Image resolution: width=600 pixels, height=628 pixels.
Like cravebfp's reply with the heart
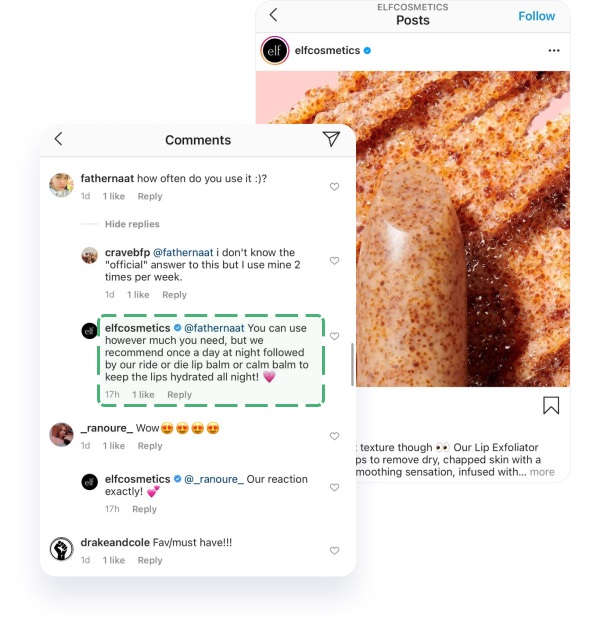334,261
